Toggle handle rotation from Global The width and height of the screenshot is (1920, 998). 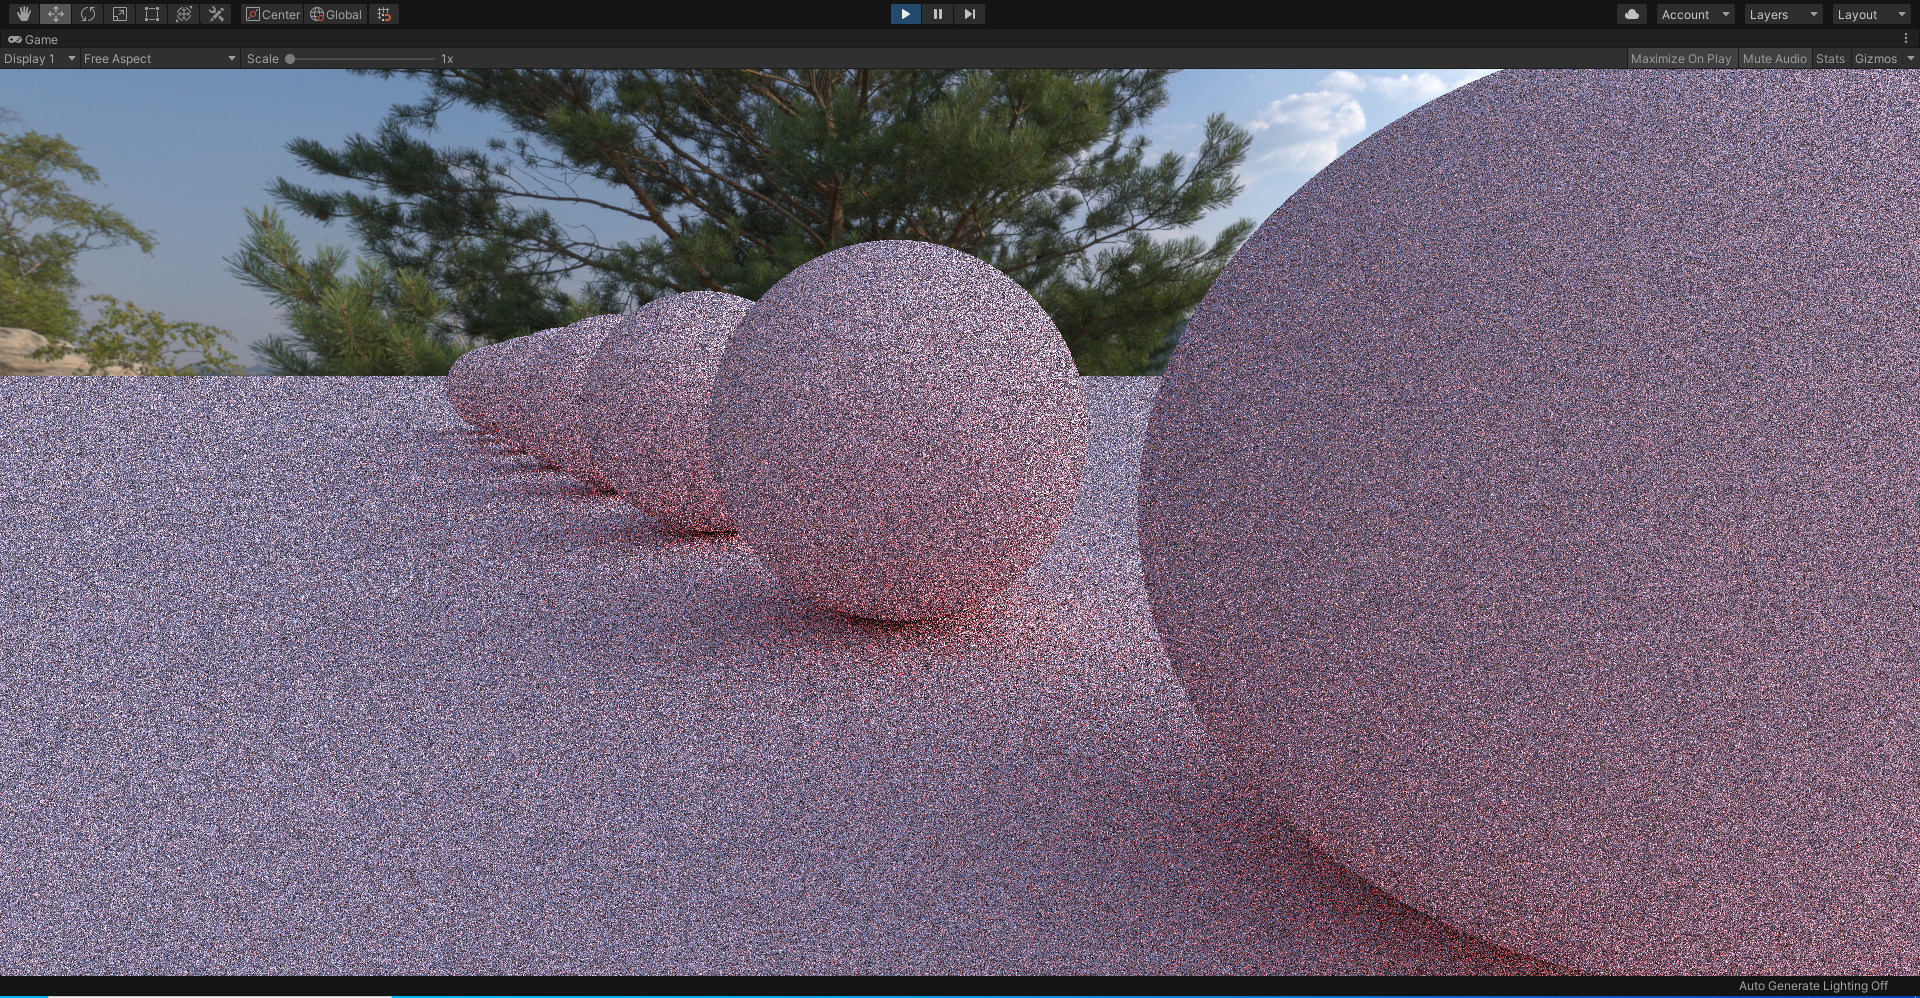336,14
